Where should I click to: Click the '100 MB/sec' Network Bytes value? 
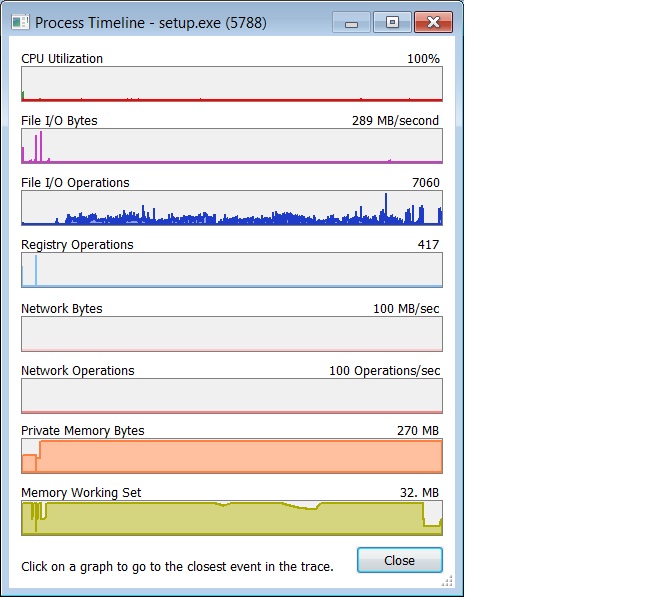click(x=406, y=309)
